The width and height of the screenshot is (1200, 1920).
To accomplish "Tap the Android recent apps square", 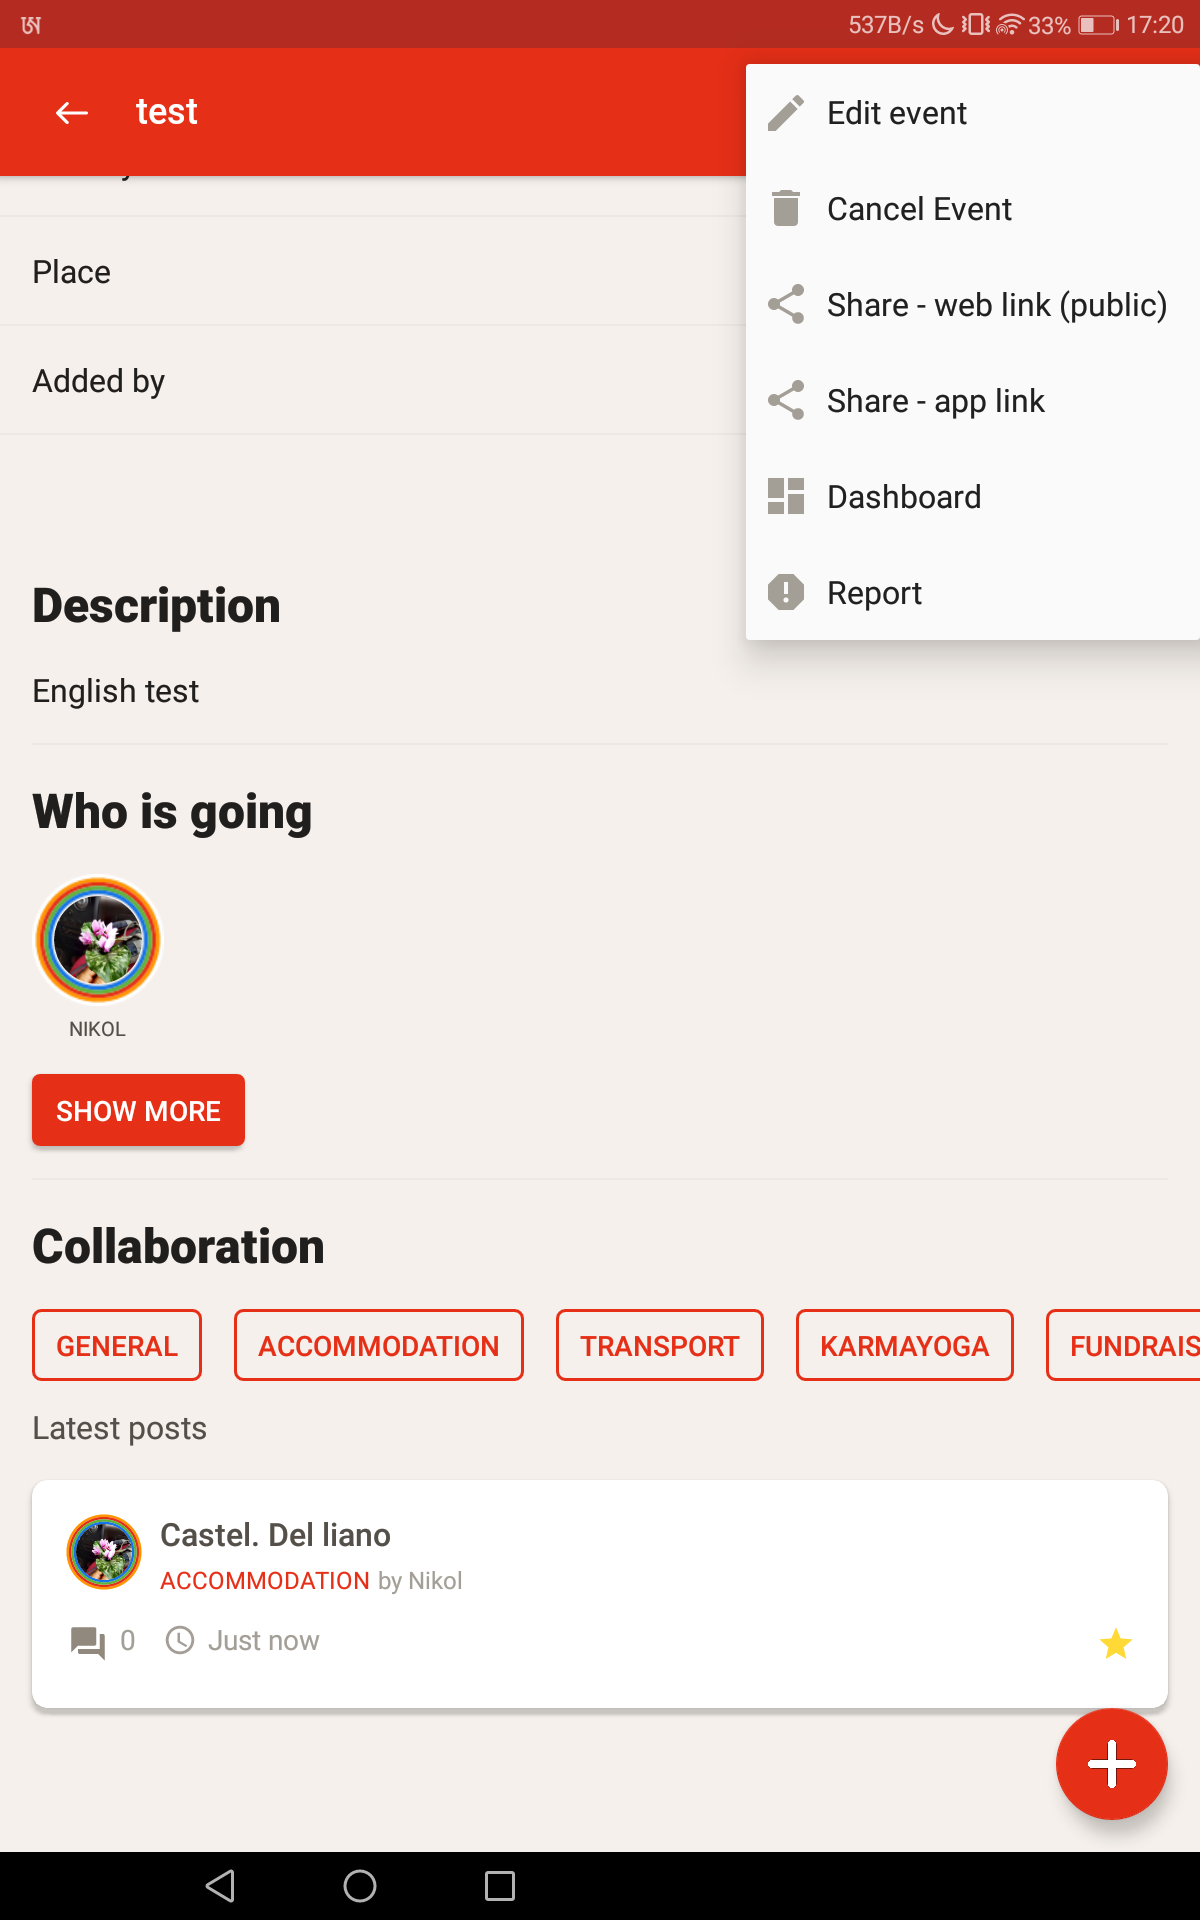I will [x=499, y=1886].
